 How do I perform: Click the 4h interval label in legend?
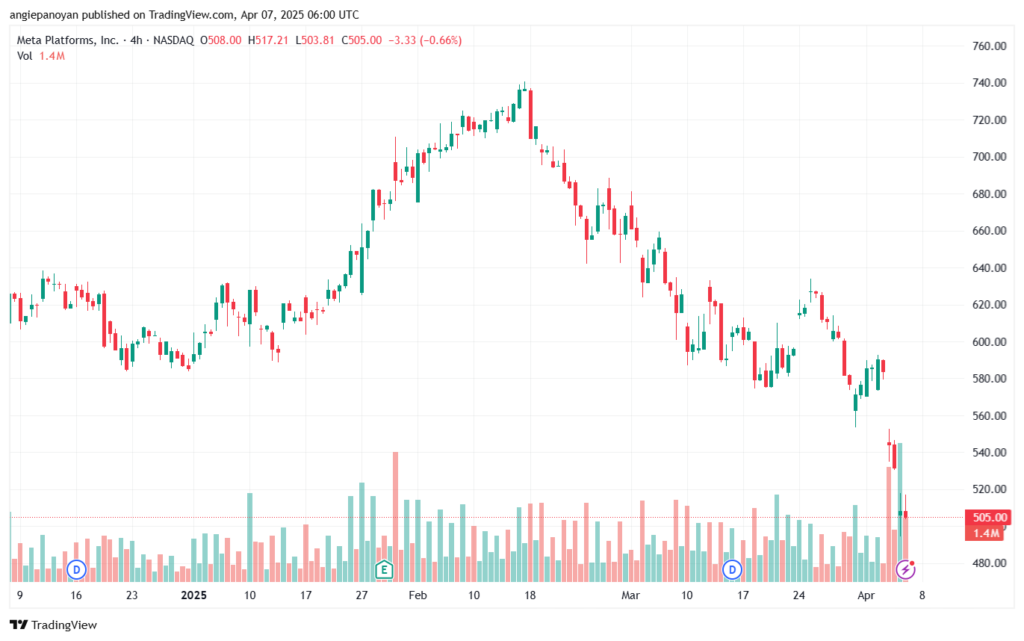[x=136, y=40]
